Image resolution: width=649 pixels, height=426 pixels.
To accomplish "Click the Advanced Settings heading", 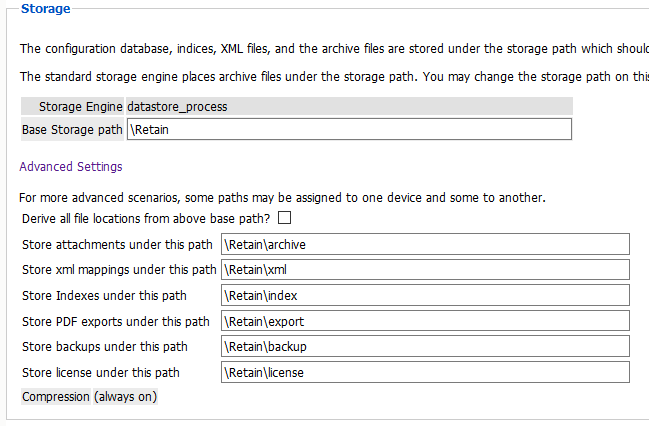I will 71,167.
